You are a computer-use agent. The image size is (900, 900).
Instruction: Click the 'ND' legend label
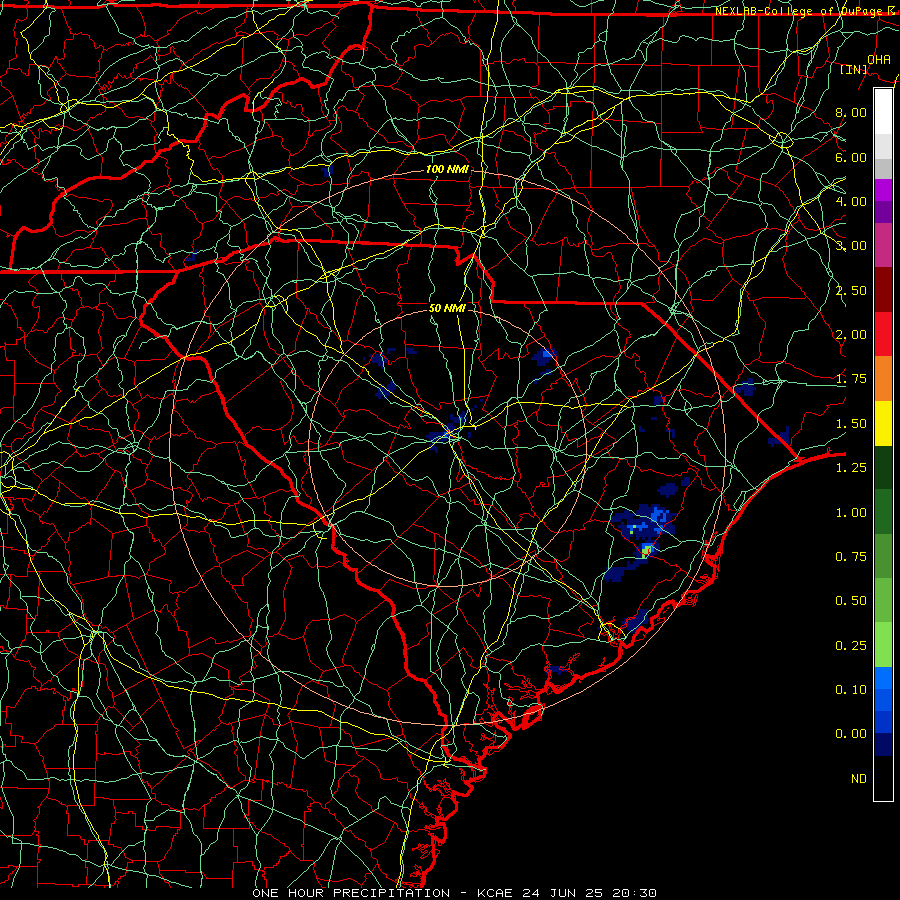(859, 779)
